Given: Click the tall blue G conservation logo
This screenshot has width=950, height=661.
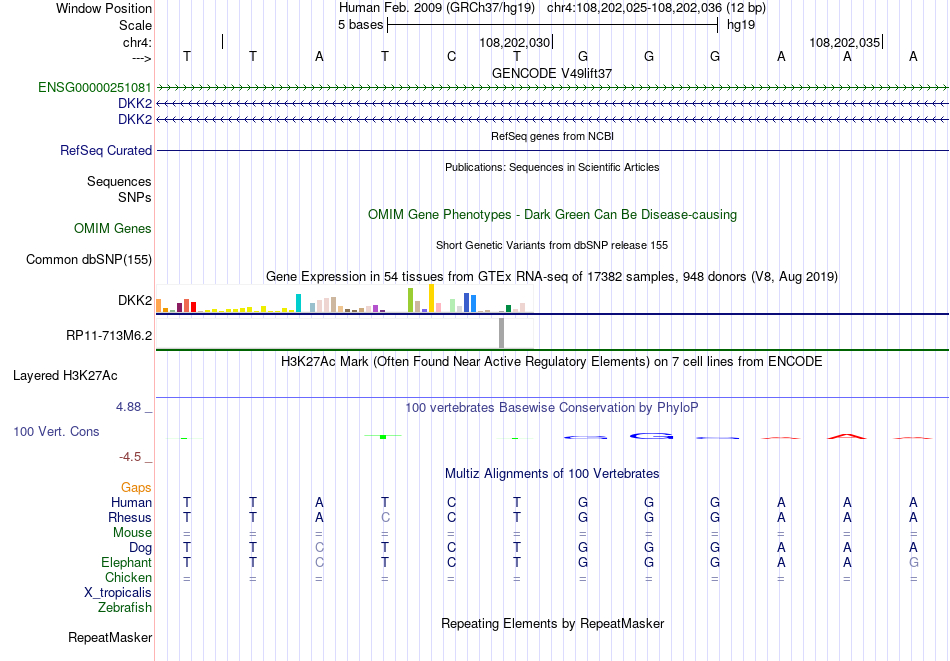Looking at the screenshot, I should point(651,436).
